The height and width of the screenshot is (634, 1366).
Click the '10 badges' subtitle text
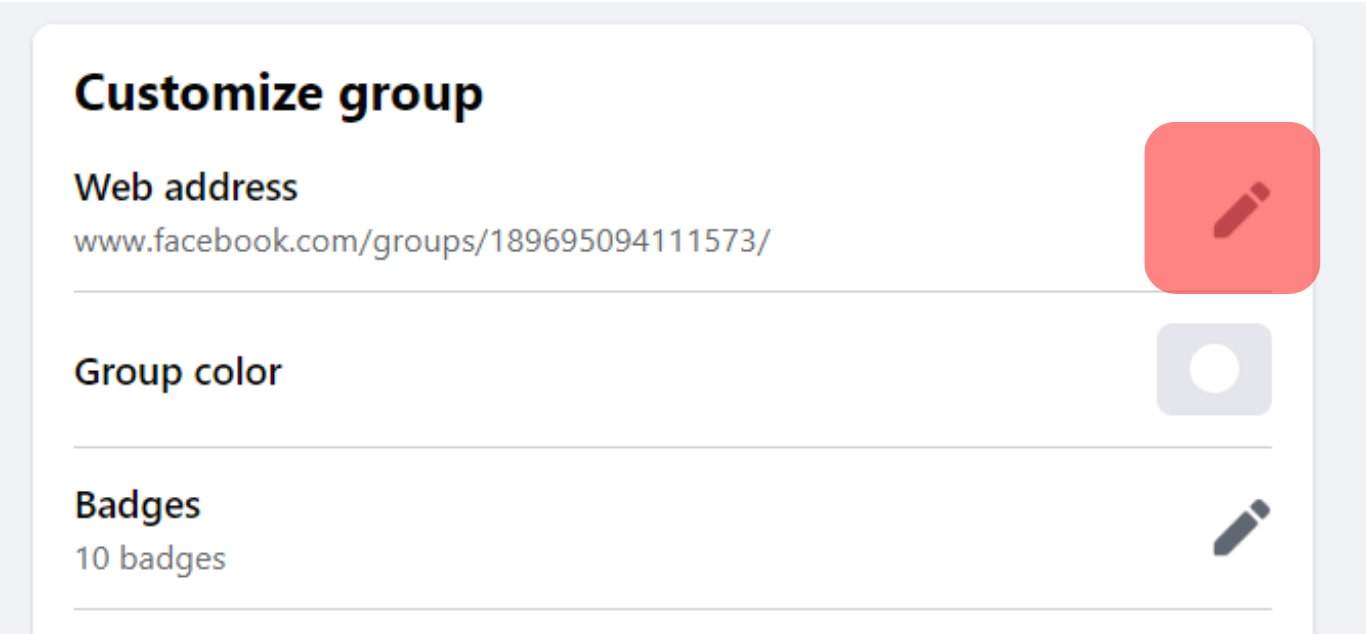(150, 558)
